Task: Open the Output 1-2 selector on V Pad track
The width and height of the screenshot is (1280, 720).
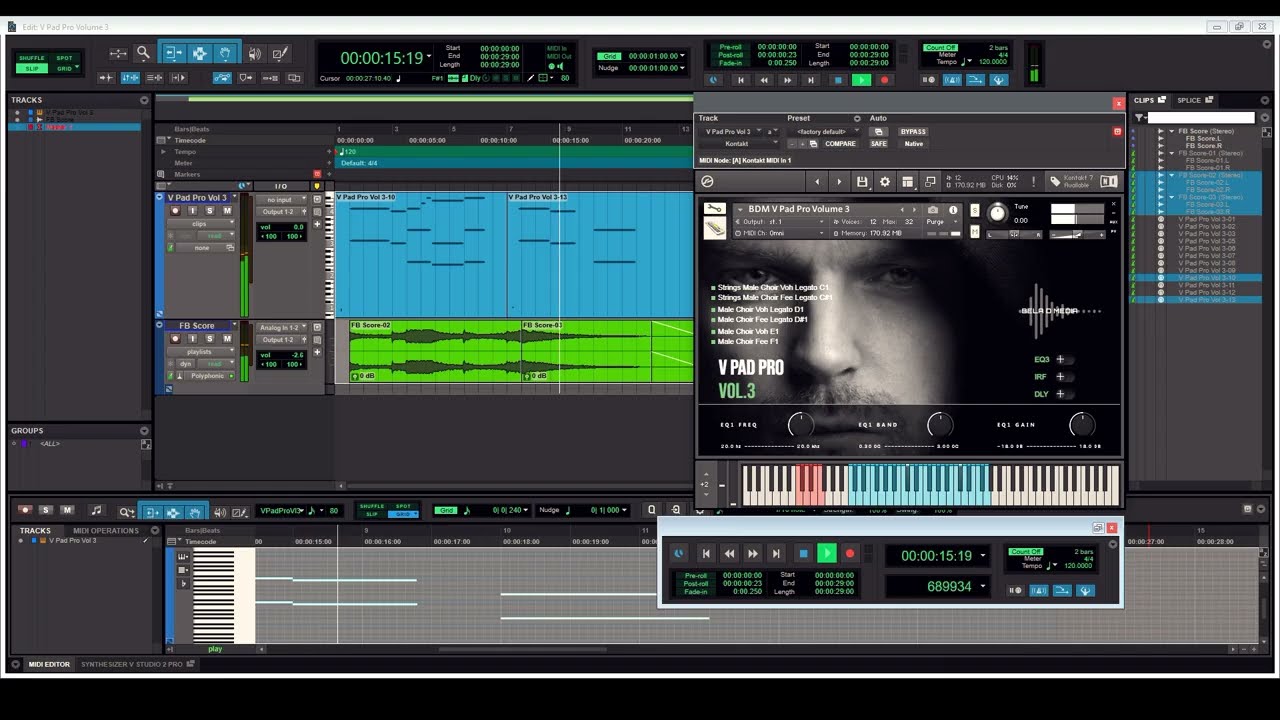Action: [281, 212]
